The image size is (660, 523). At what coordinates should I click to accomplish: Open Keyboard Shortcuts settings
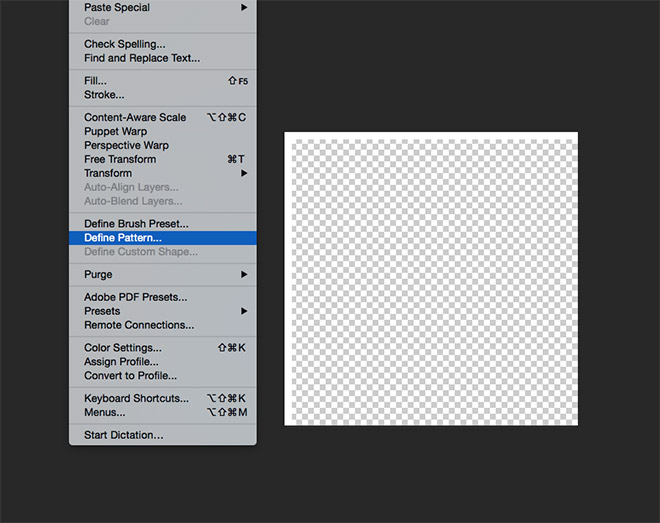136,398
